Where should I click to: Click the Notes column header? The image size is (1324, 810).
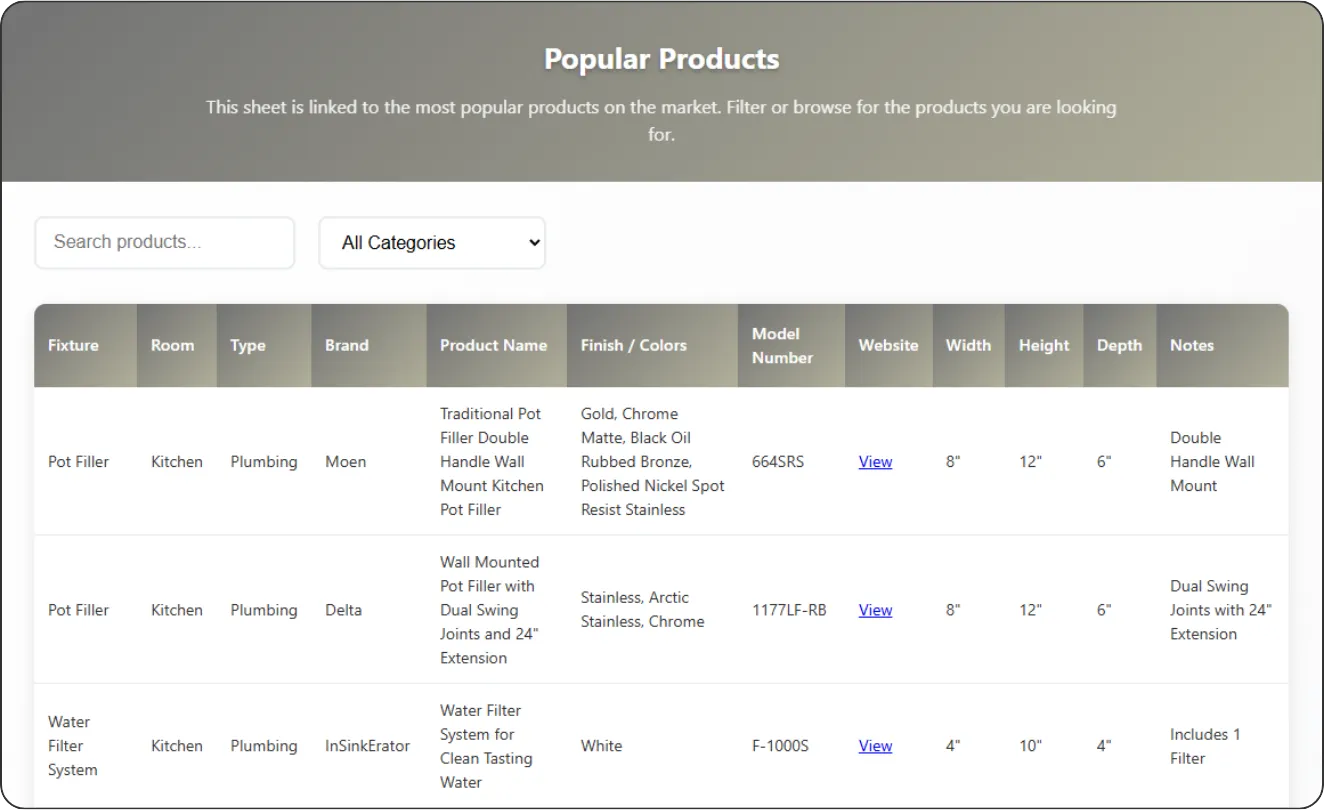(x=1191, y=346)
